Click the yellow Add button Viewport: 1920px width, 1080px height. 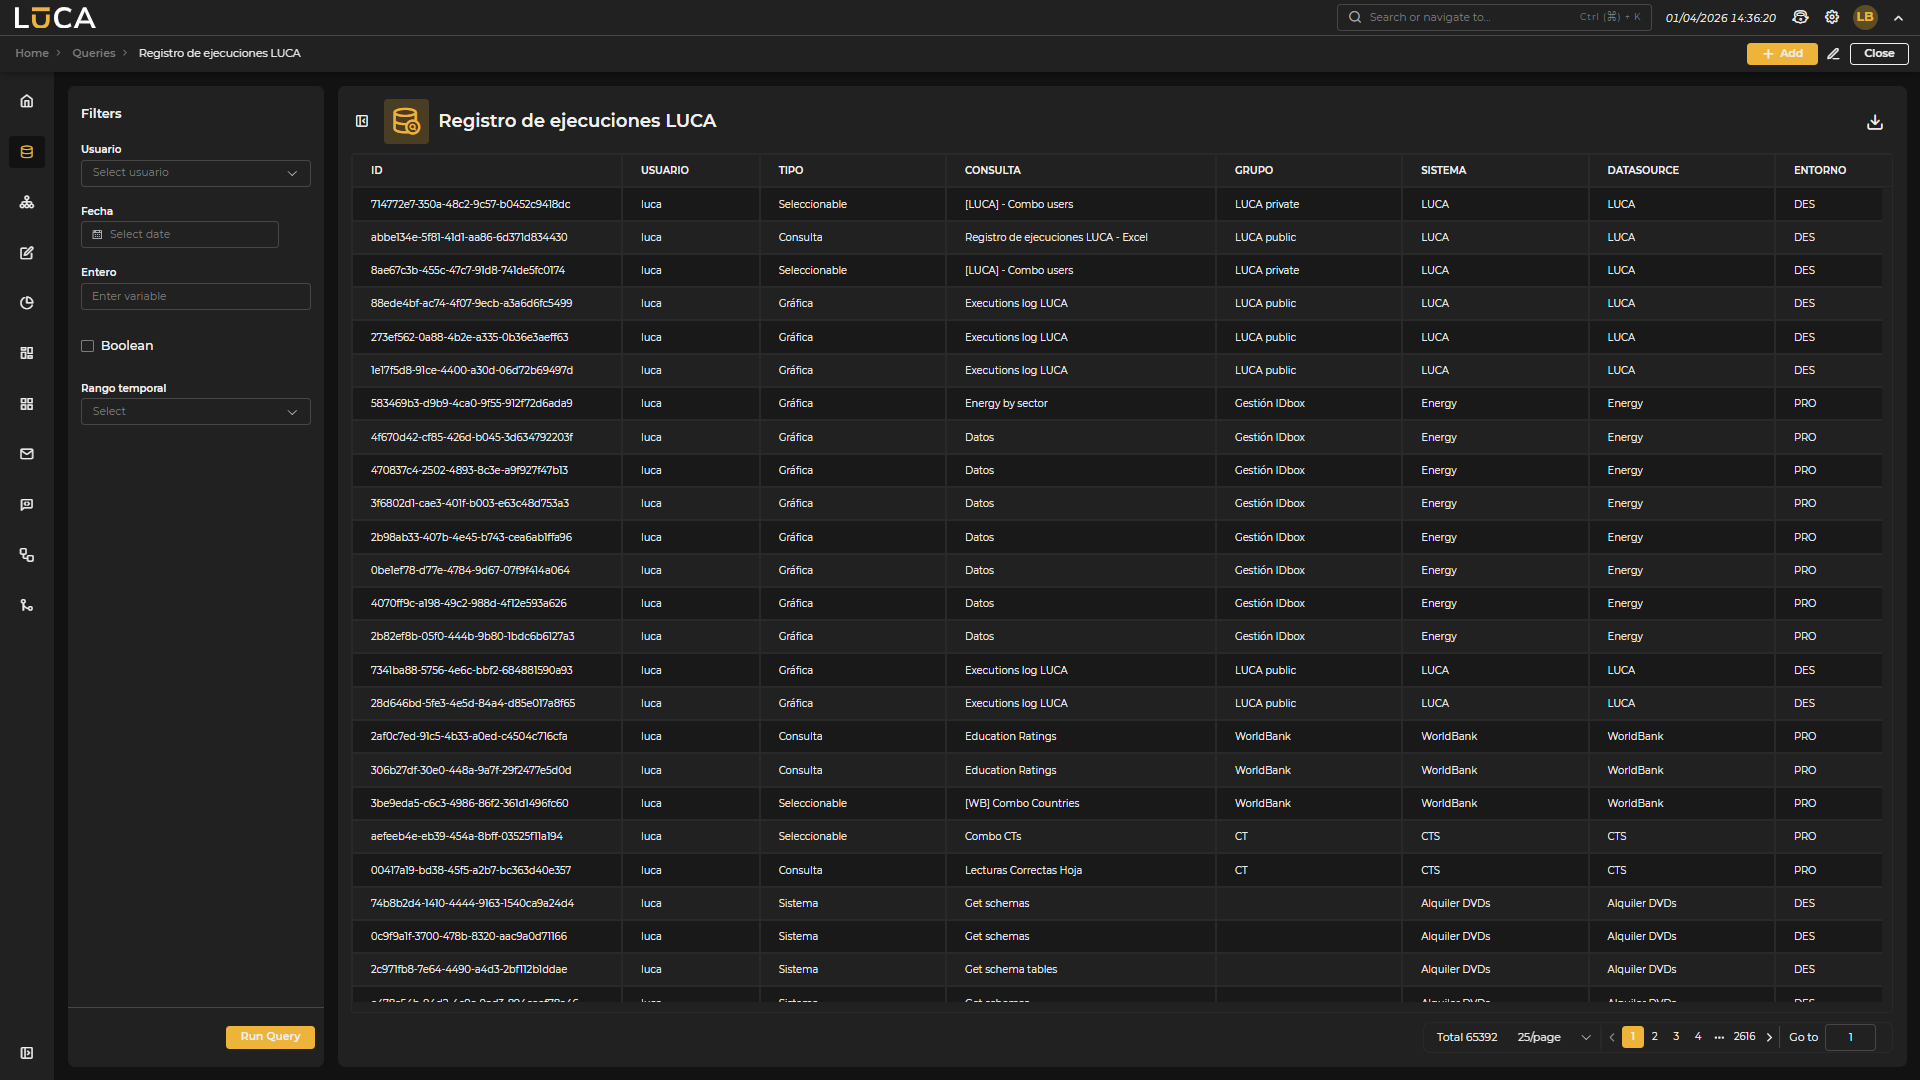point(1781,54)
